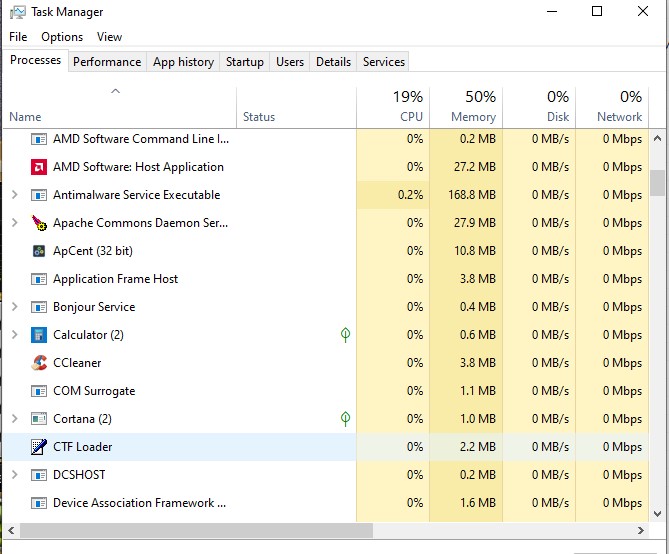Sort by the Status column header

[297, 108]
